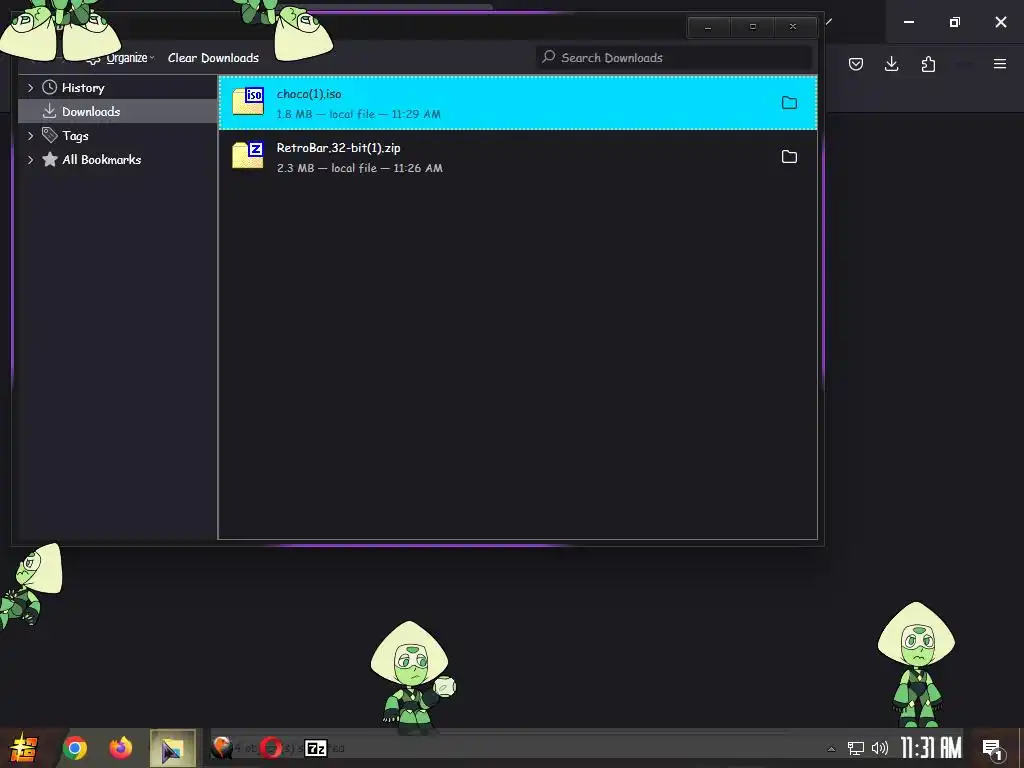The height and width of the screenshot is (768, 1024).
Task: Show hidden system tray icons
Action: tap(831, 749)
